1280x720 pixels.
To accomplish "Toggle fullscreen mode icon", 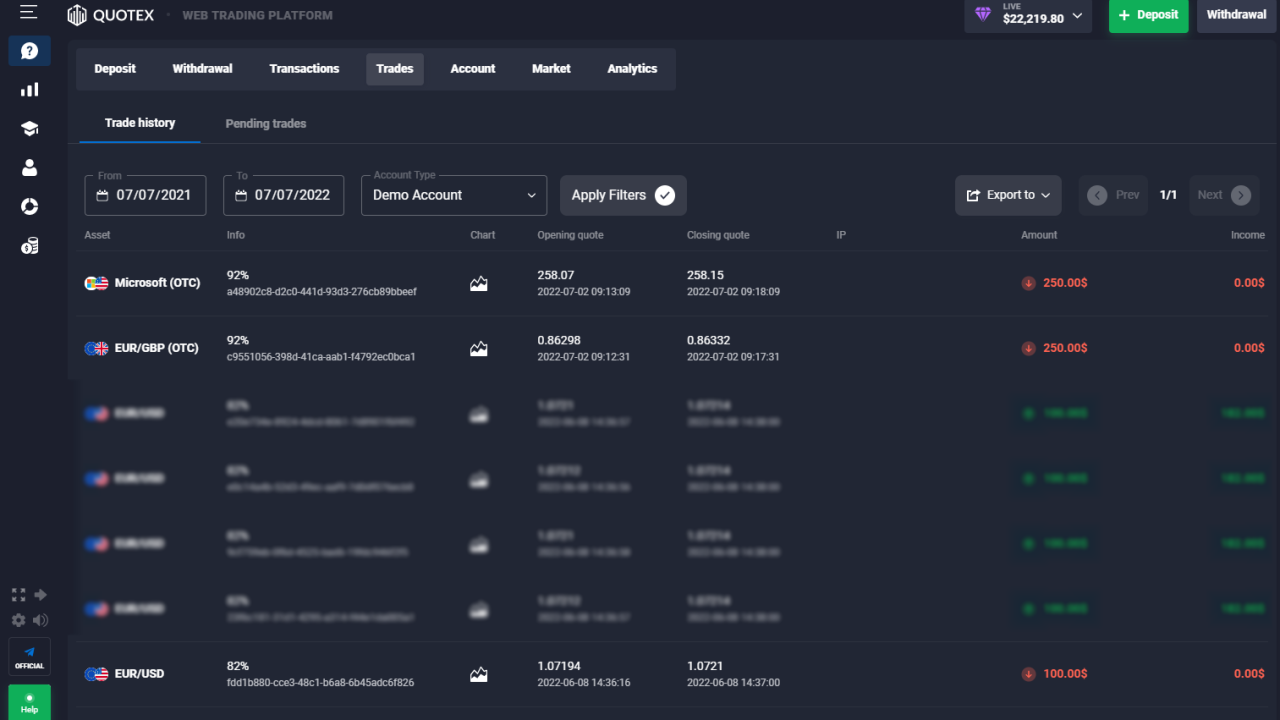I will (18, 594).
